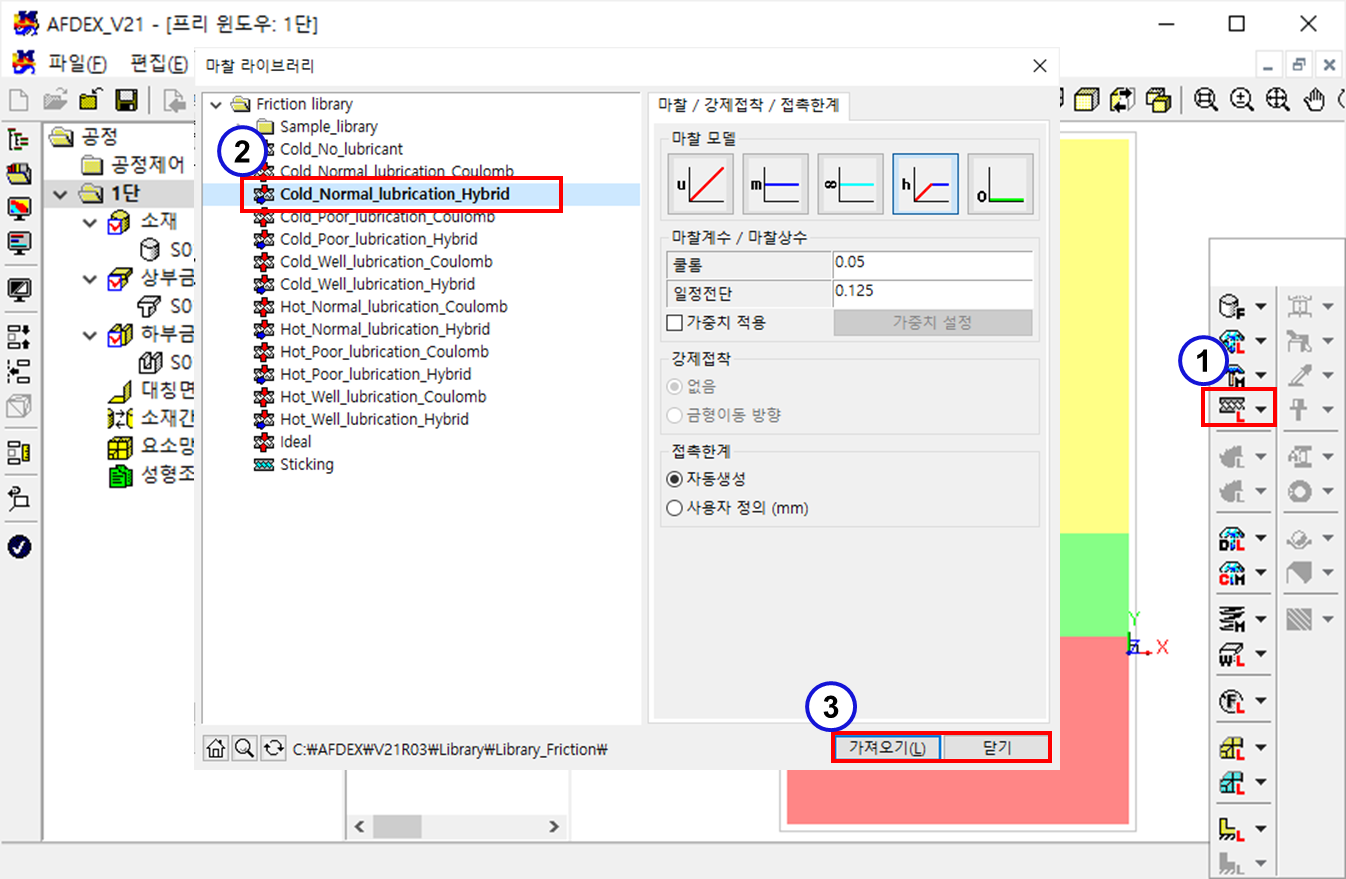Select the constant shear friction model icon
The width and height of the screenshot is (1346, 879).
(776, 185)
